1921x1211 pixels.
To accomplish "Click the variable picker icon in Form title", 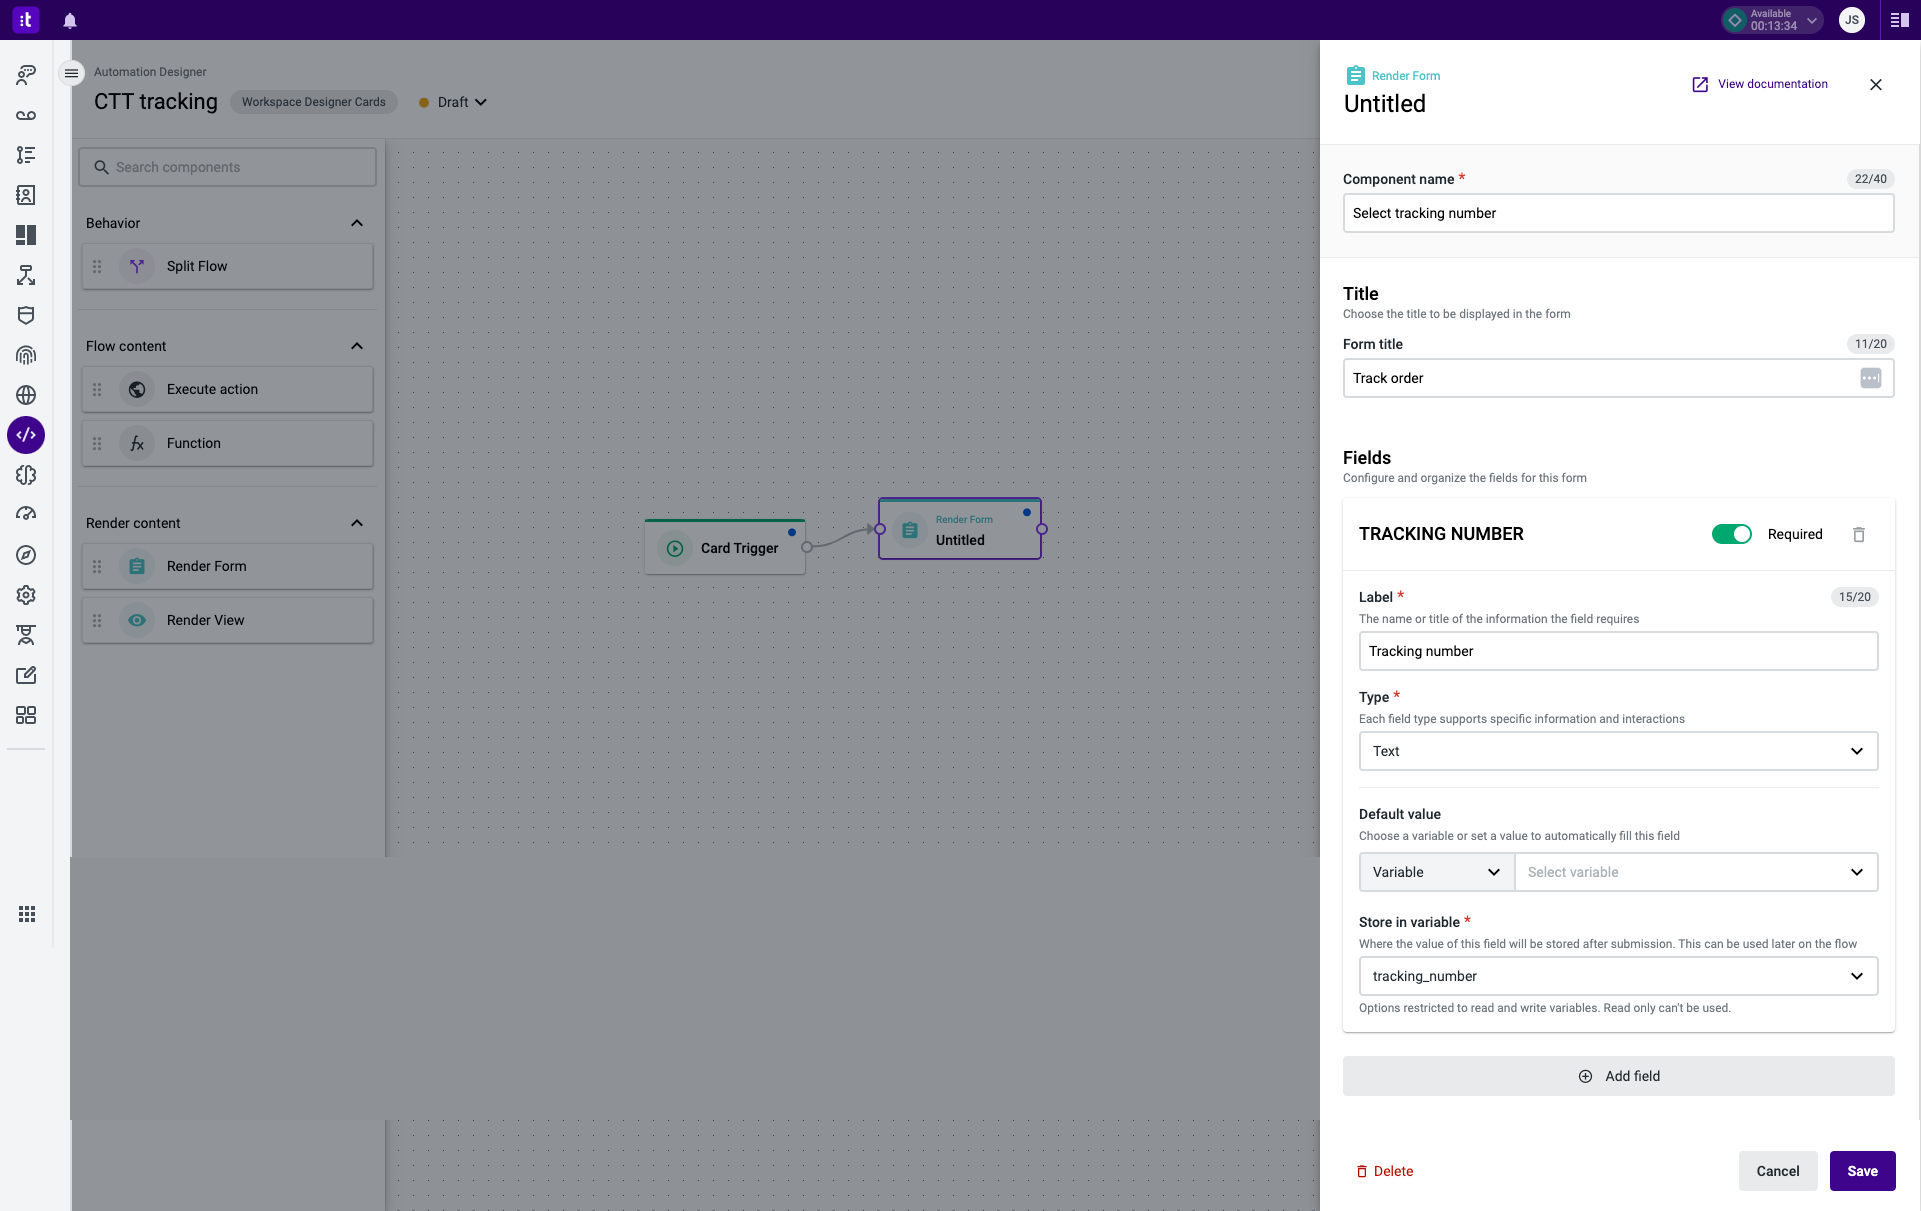I will coord(1870,378).
